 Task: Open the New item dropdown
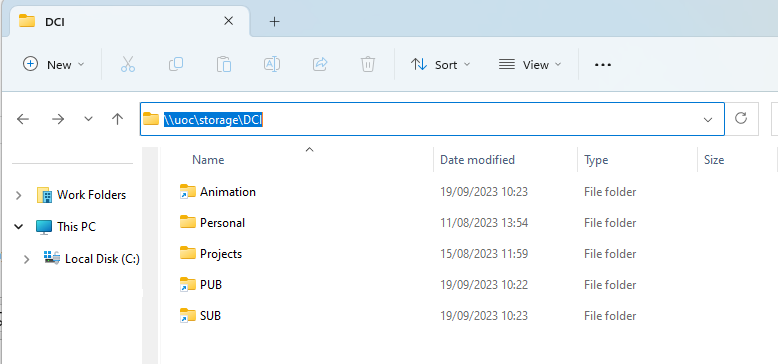[x=54, y=64]
